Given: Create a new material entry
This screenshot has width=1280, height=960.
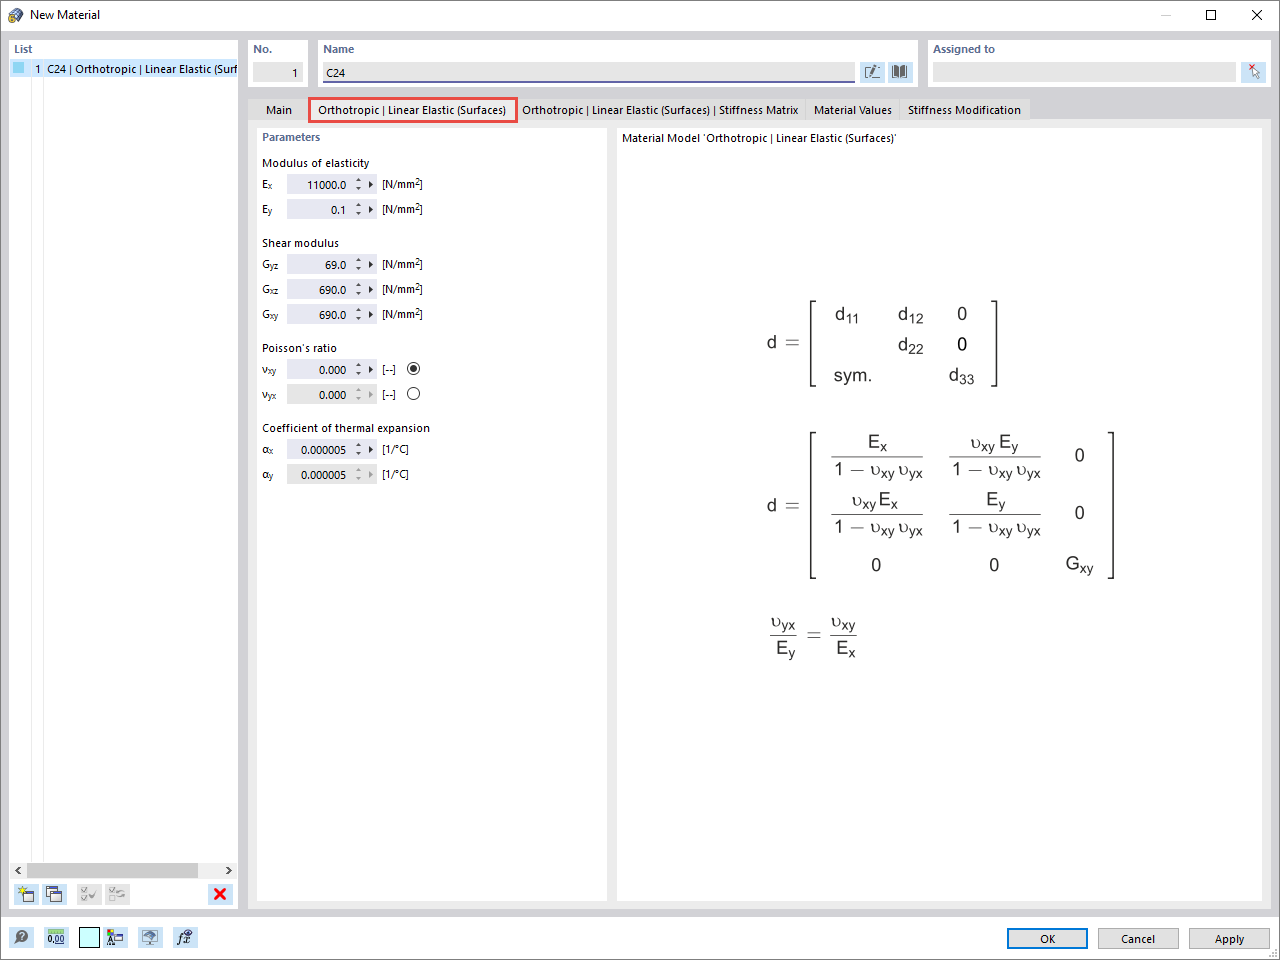Looking at the screenshot, I should [25, 894].
